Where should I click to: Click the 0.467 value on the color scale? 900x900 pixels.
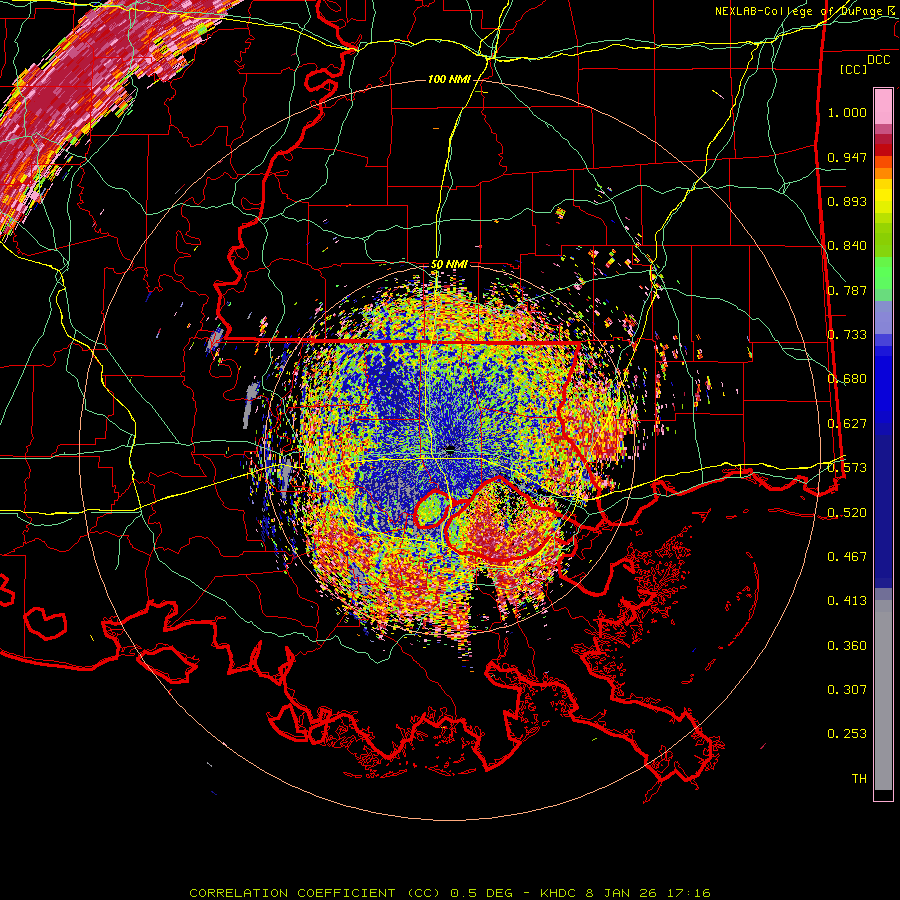(847, 556)
